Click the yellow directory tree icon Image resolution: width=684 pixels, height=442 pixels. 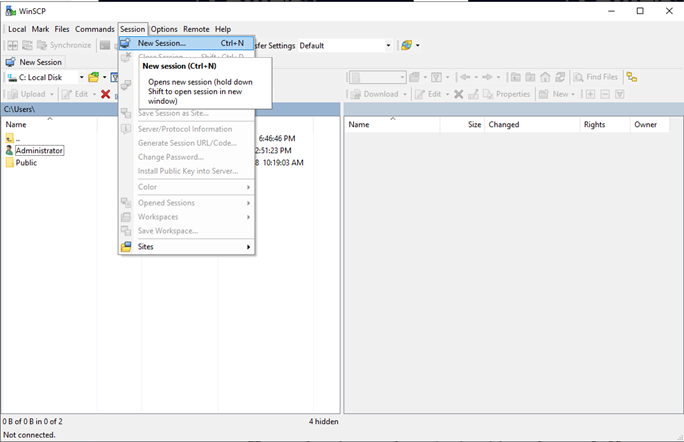click(x=632, y=77)
